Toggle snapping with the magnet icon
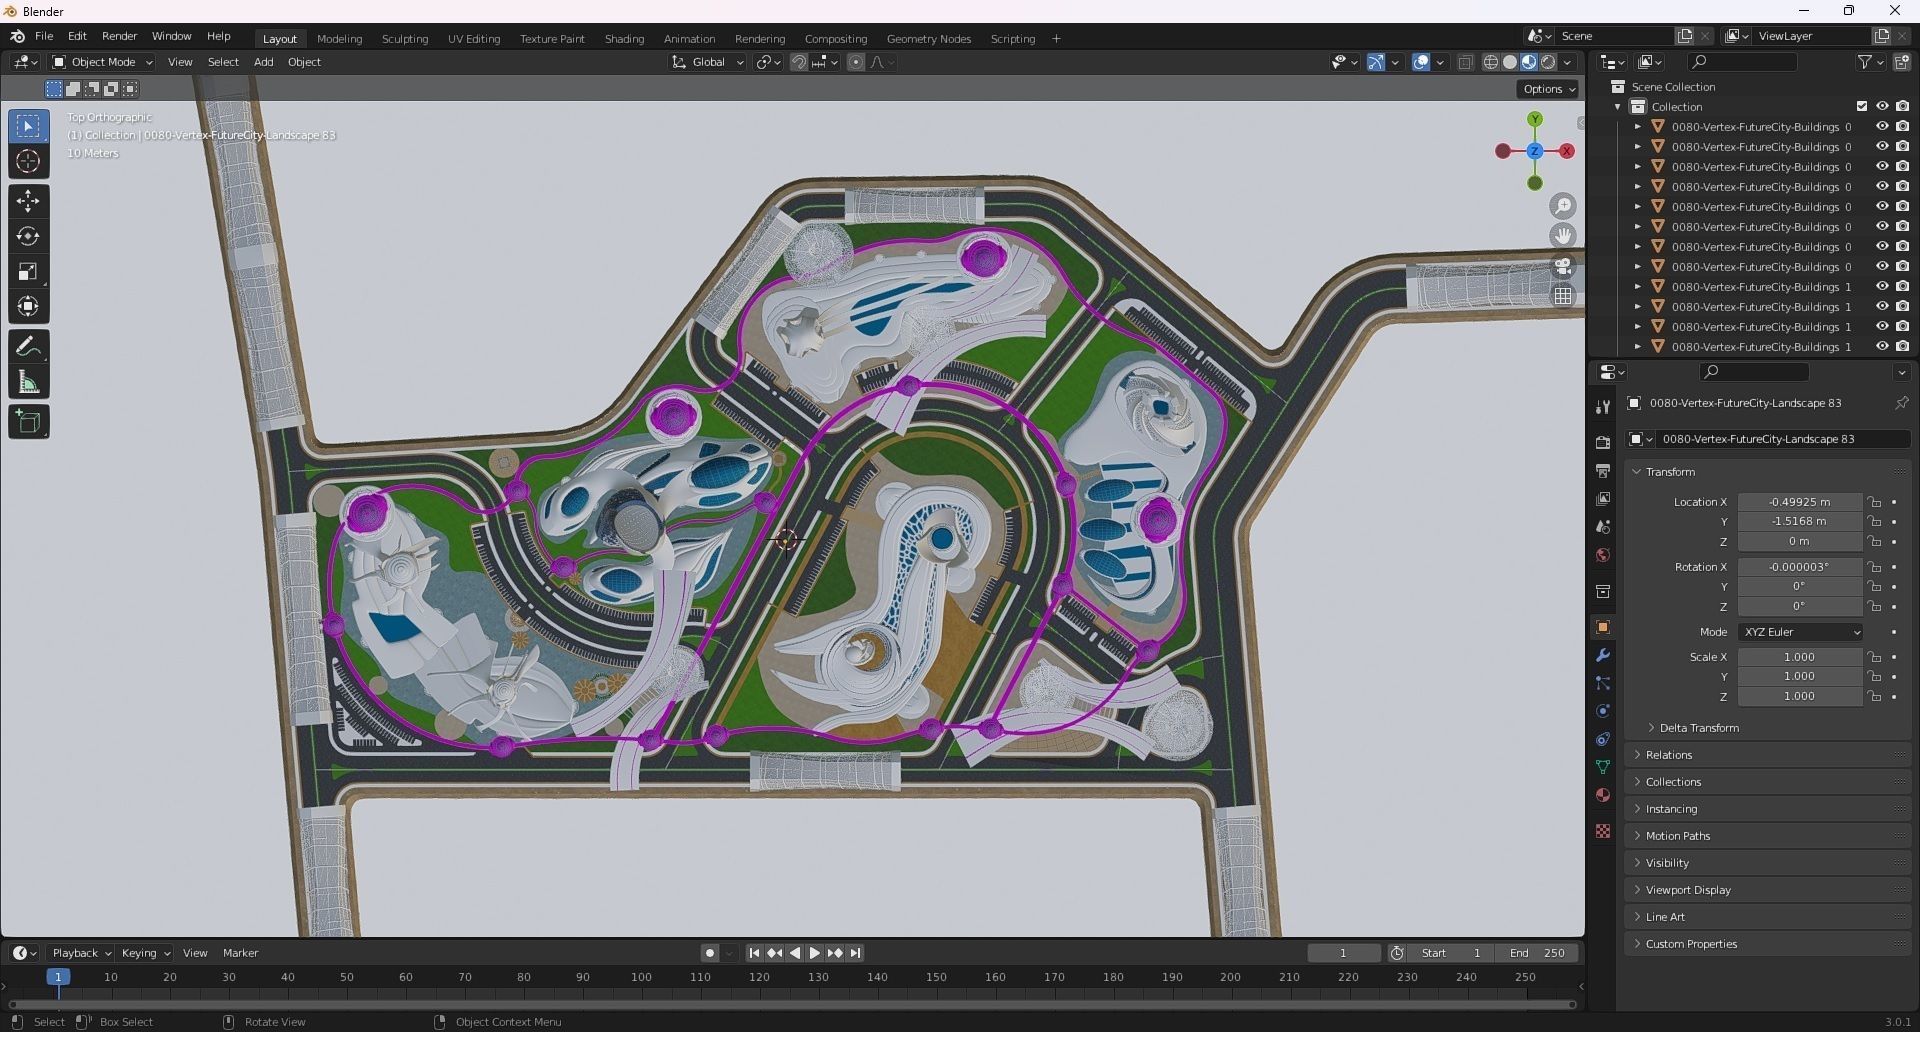Screen dimensions: 1920x1040 [799, 62]
